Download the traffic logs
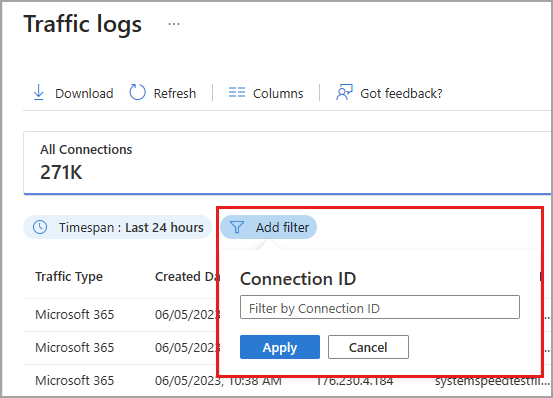 pyautogui.click(x=73, y=93)
